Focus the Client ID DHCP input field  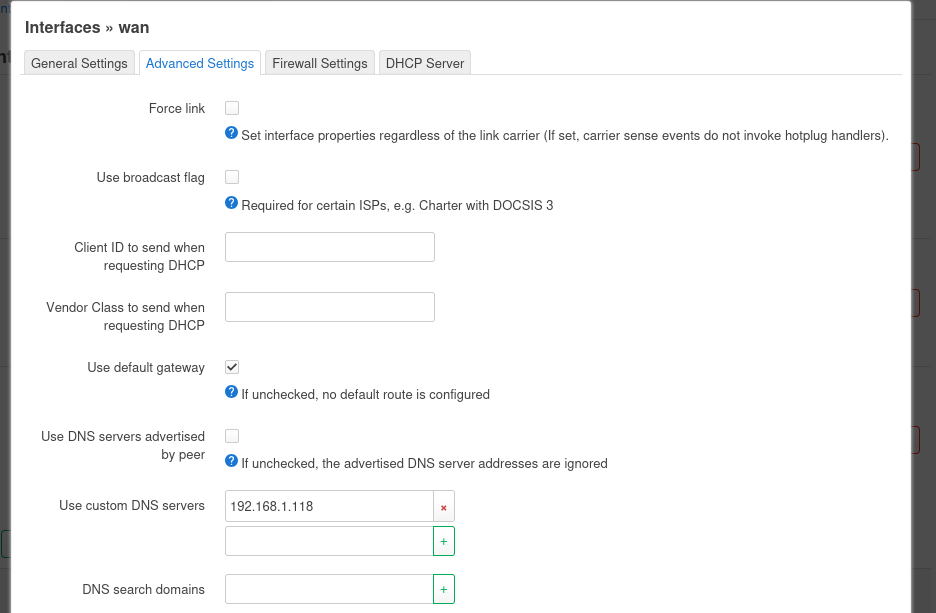[x=329, y=247]
